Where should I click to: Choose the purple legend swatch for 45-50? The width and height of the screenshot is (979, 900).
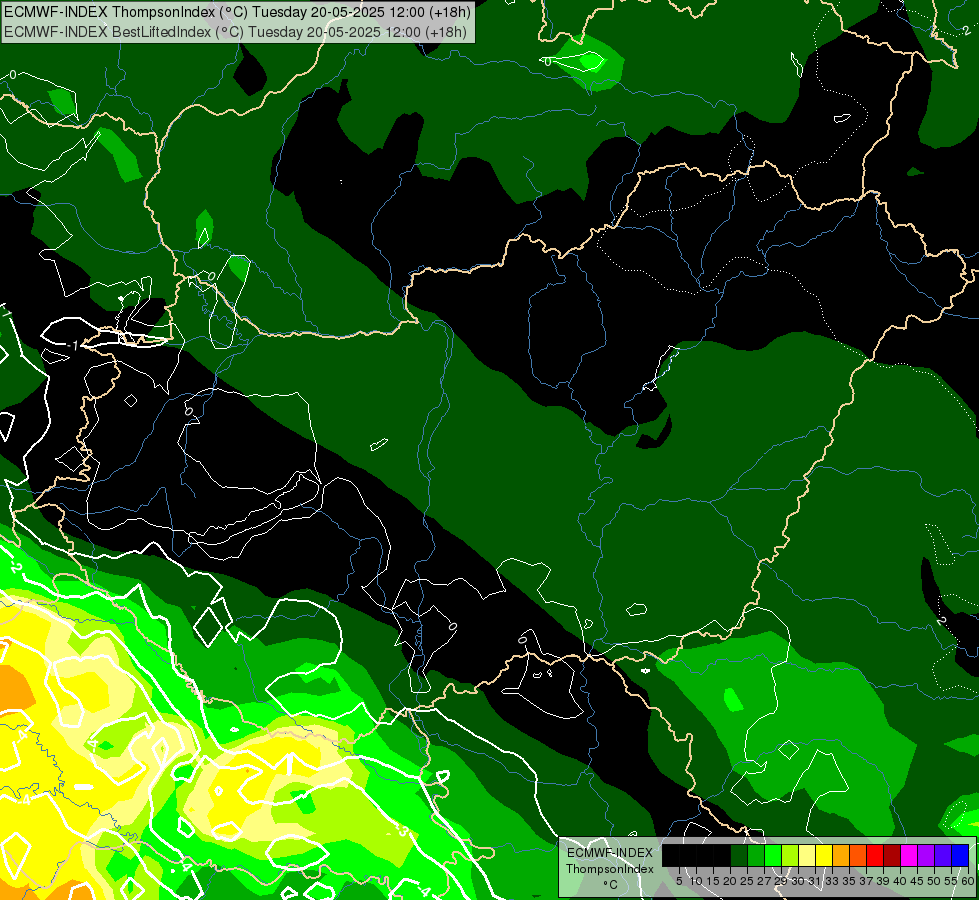coord(926,855)
